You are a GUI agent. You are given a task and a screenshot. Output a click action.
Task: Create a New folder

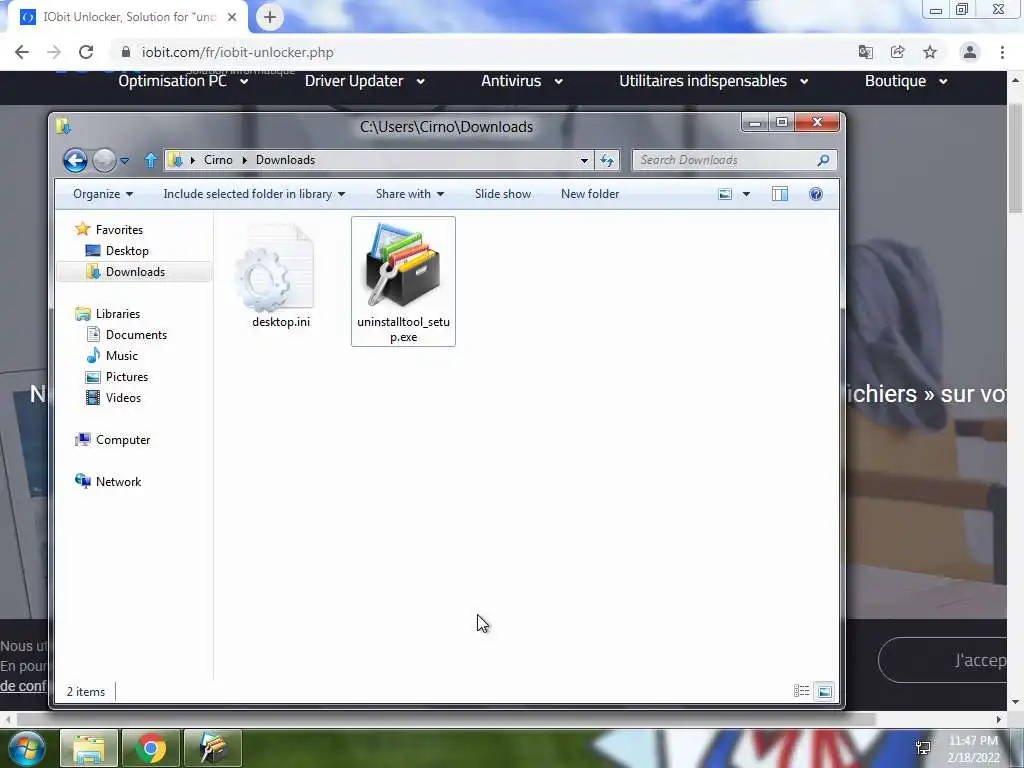tap(590, 194)
